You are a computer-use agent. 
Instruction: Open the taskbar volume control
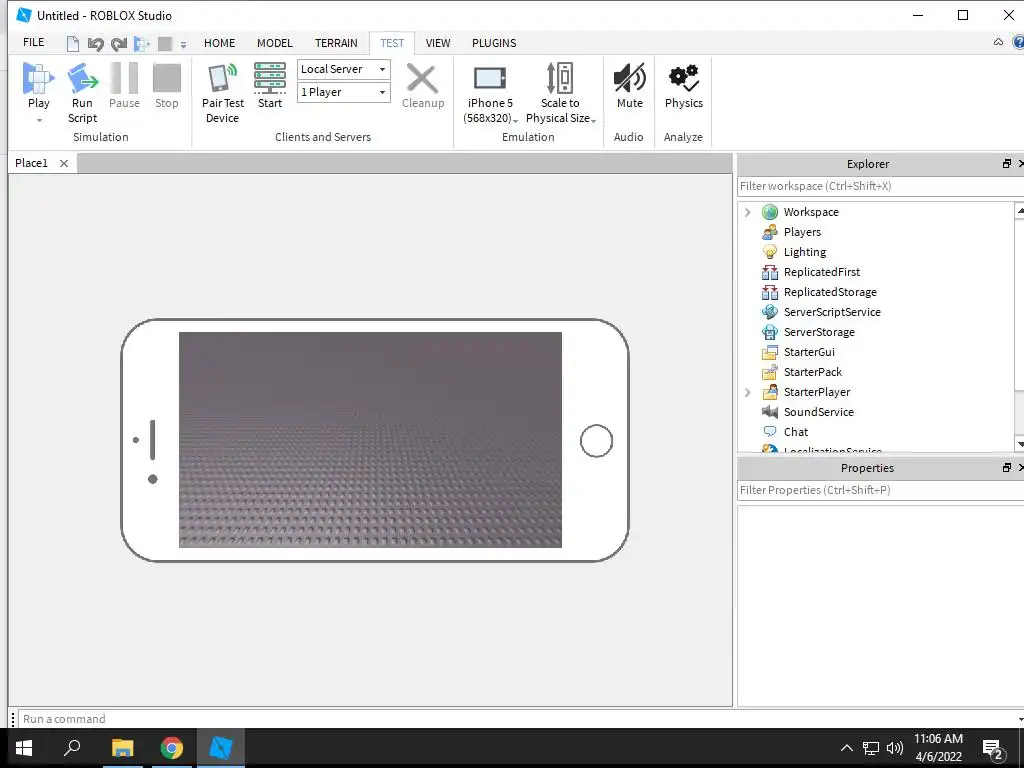click(895, 748)
